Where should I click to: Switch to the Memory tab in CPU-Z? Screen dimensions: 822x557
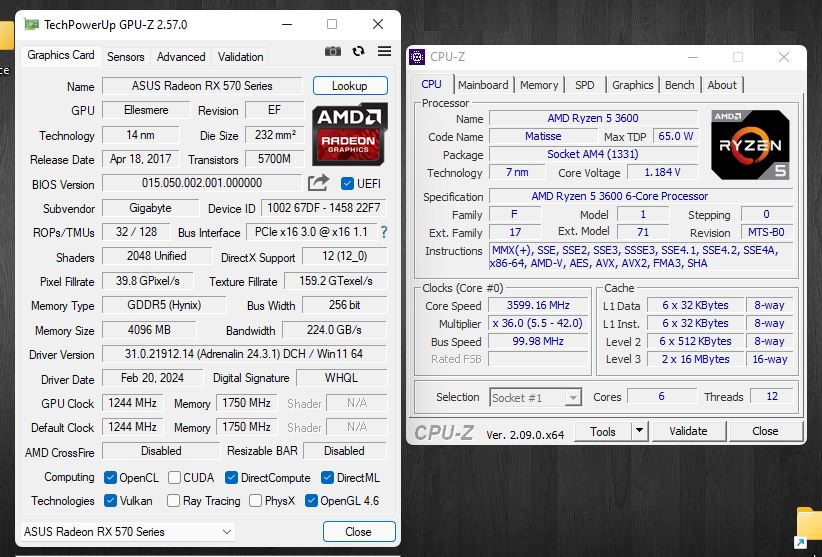pos(539,85)
